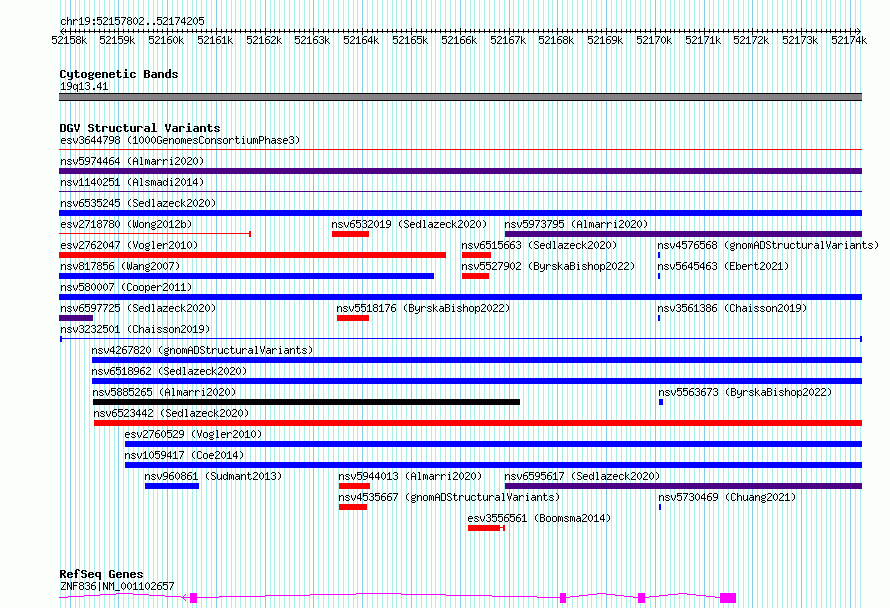Click the RefSeq Genes track title

[x=102, y=574]
